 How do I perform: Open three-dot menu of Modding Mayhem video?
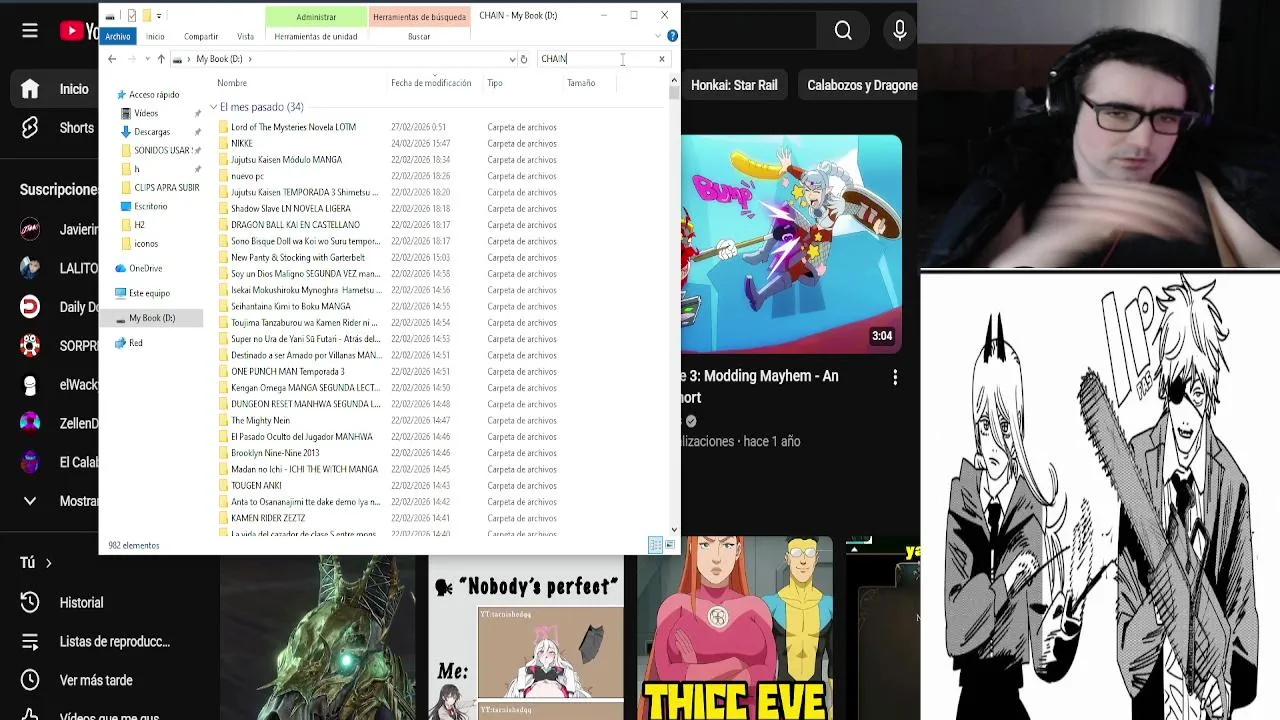click(895, 377)
